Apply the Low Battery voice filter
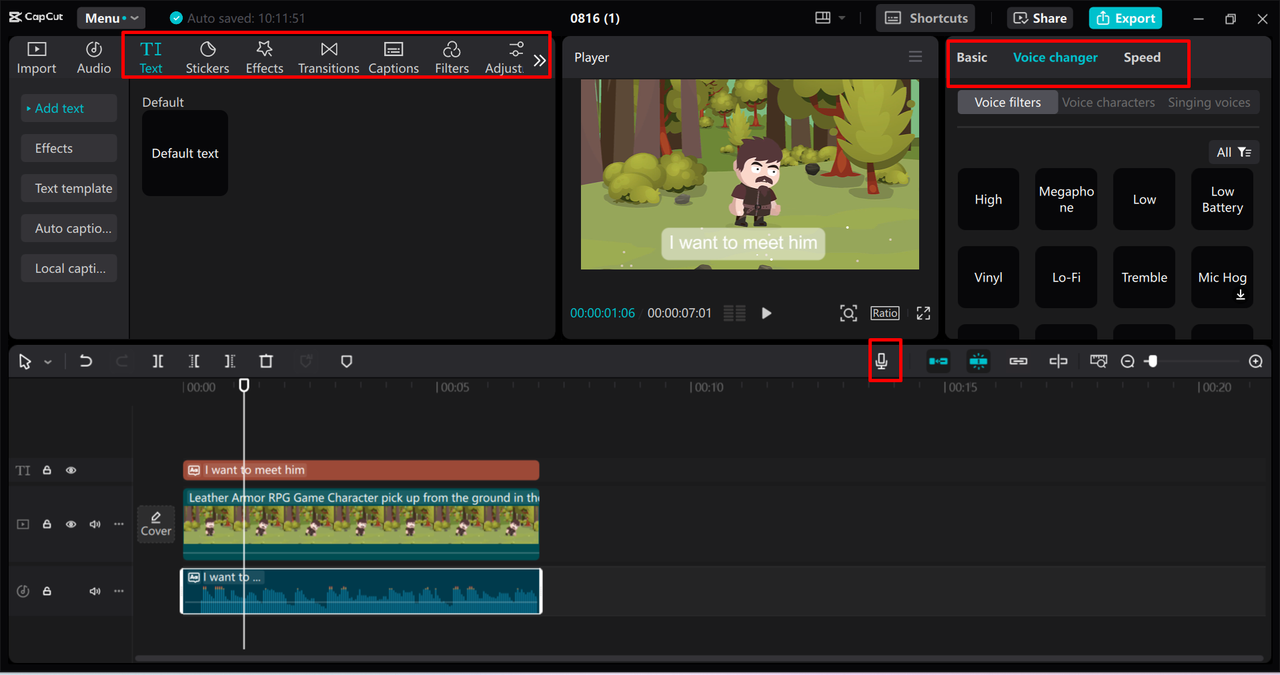The image size is (1280, 675). pyautogui.click(x=1222, y=199)
